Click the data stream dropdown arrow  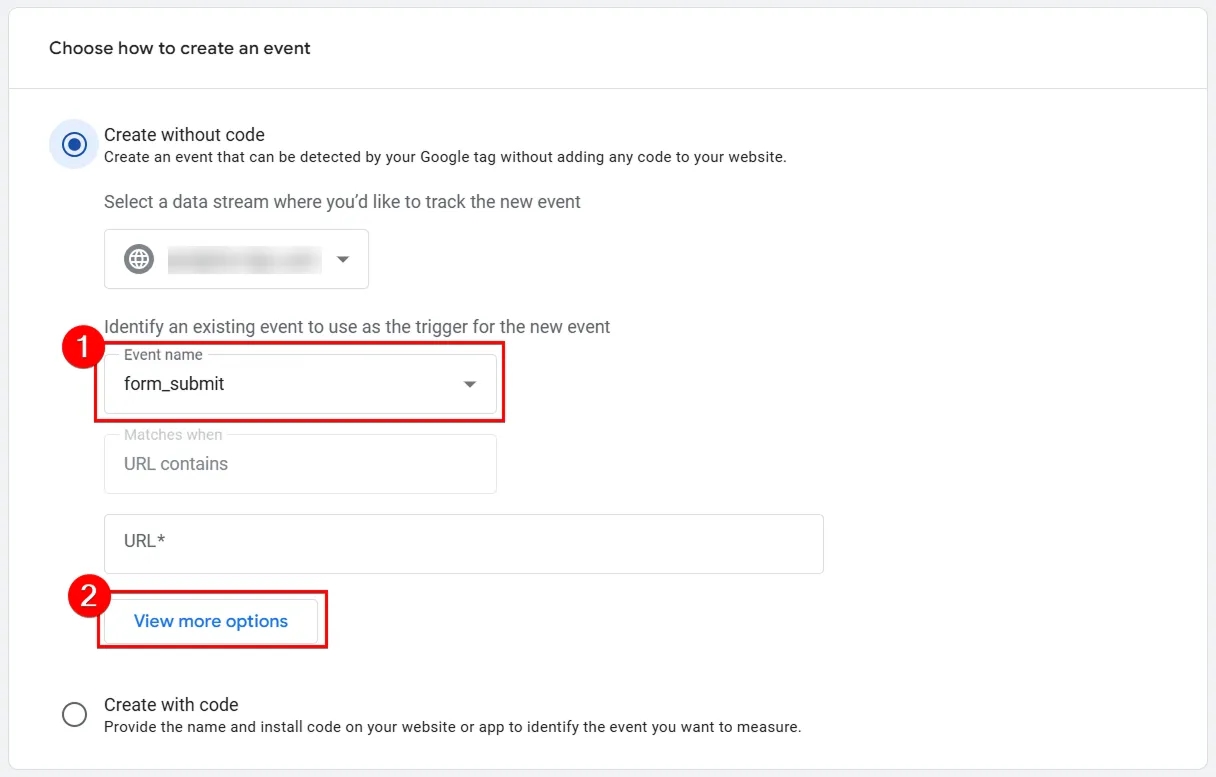click(343, 259)
